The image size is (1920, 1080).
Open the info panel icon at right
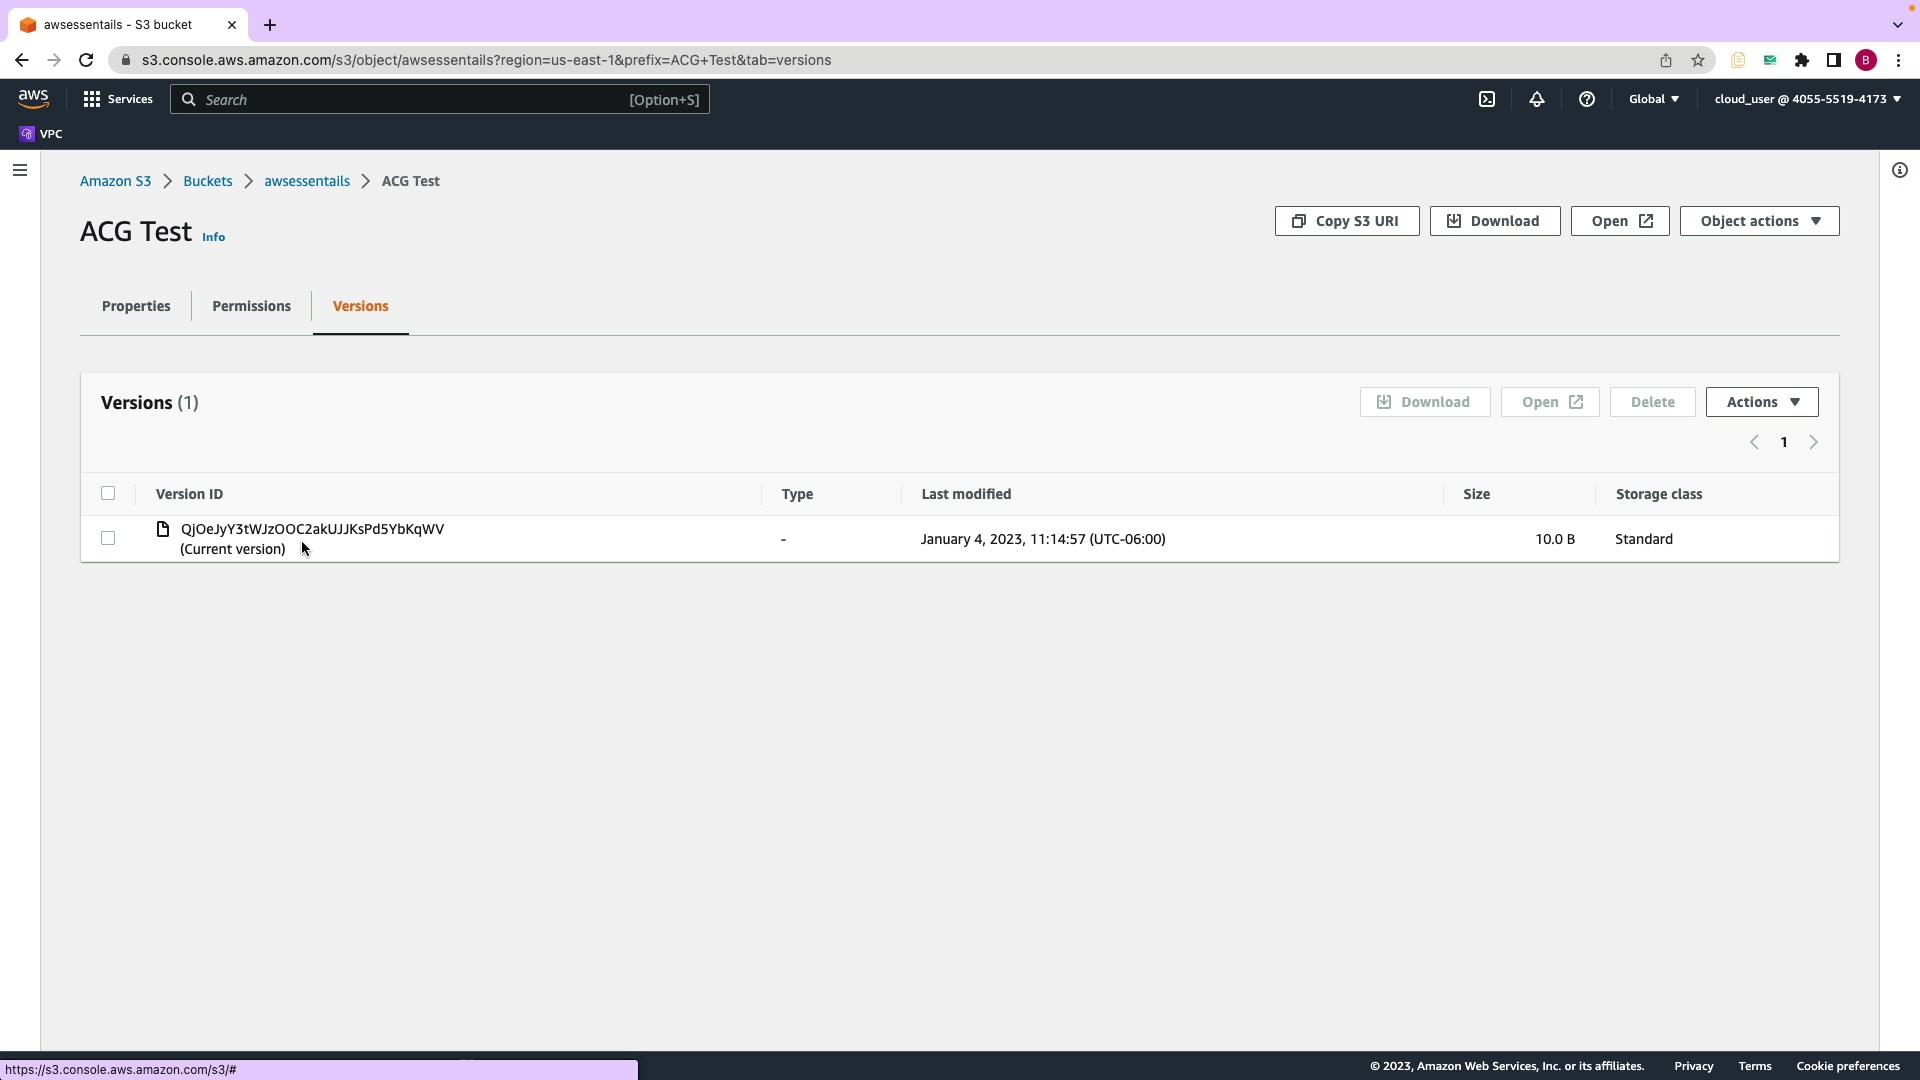point(1899,170)
